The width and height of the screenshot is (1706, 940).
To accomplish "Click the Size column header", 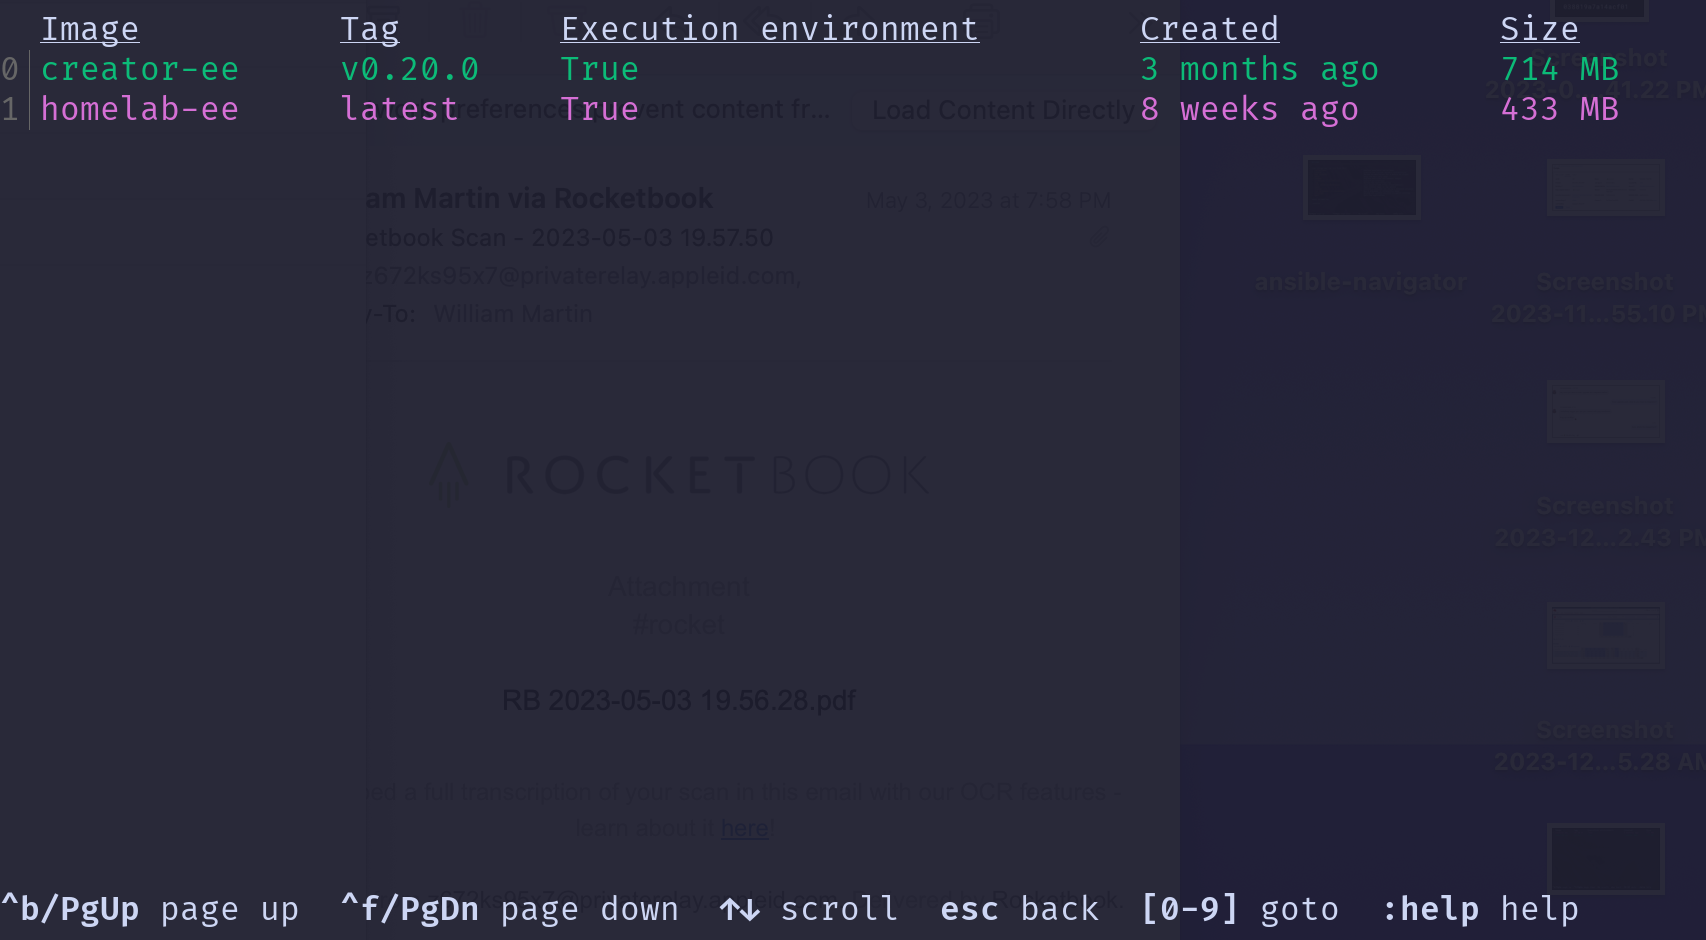I will click(1538, 27).
